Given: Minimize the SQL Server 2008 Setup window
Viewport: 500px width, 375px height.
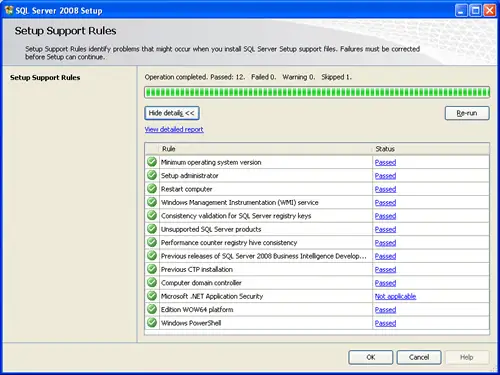Looking at the screenshot, I should pos(461,10).
